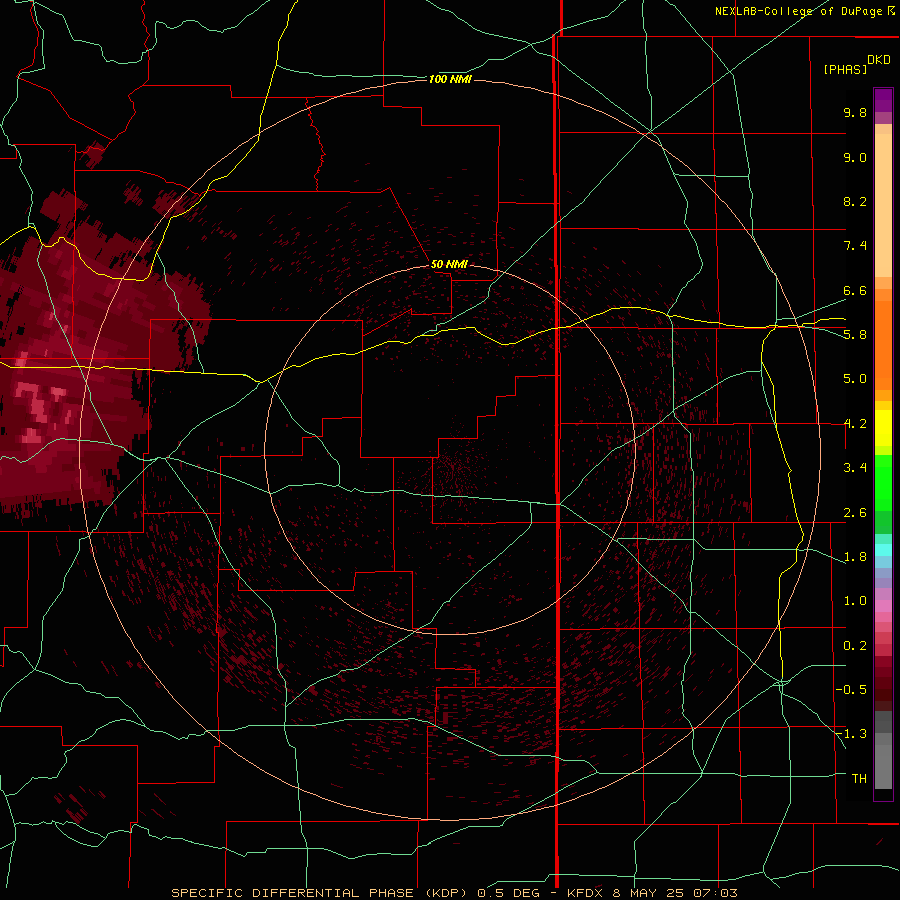Click the 8.2 value on the color scale
Image resolution: width=900 pixels, height=900 pixels.
[x=855, y=201]
